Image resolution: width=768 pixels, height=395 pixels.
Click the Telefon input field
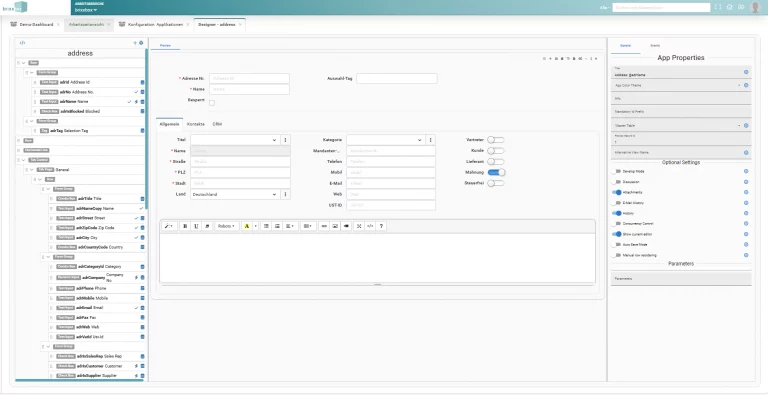pyautogui.click(x=391, y=162)
